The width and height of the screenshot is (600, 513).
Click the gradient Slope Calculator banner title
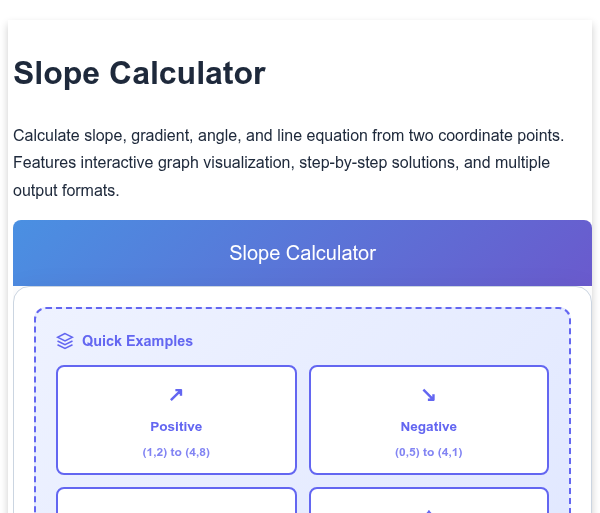tap(302, 253)
